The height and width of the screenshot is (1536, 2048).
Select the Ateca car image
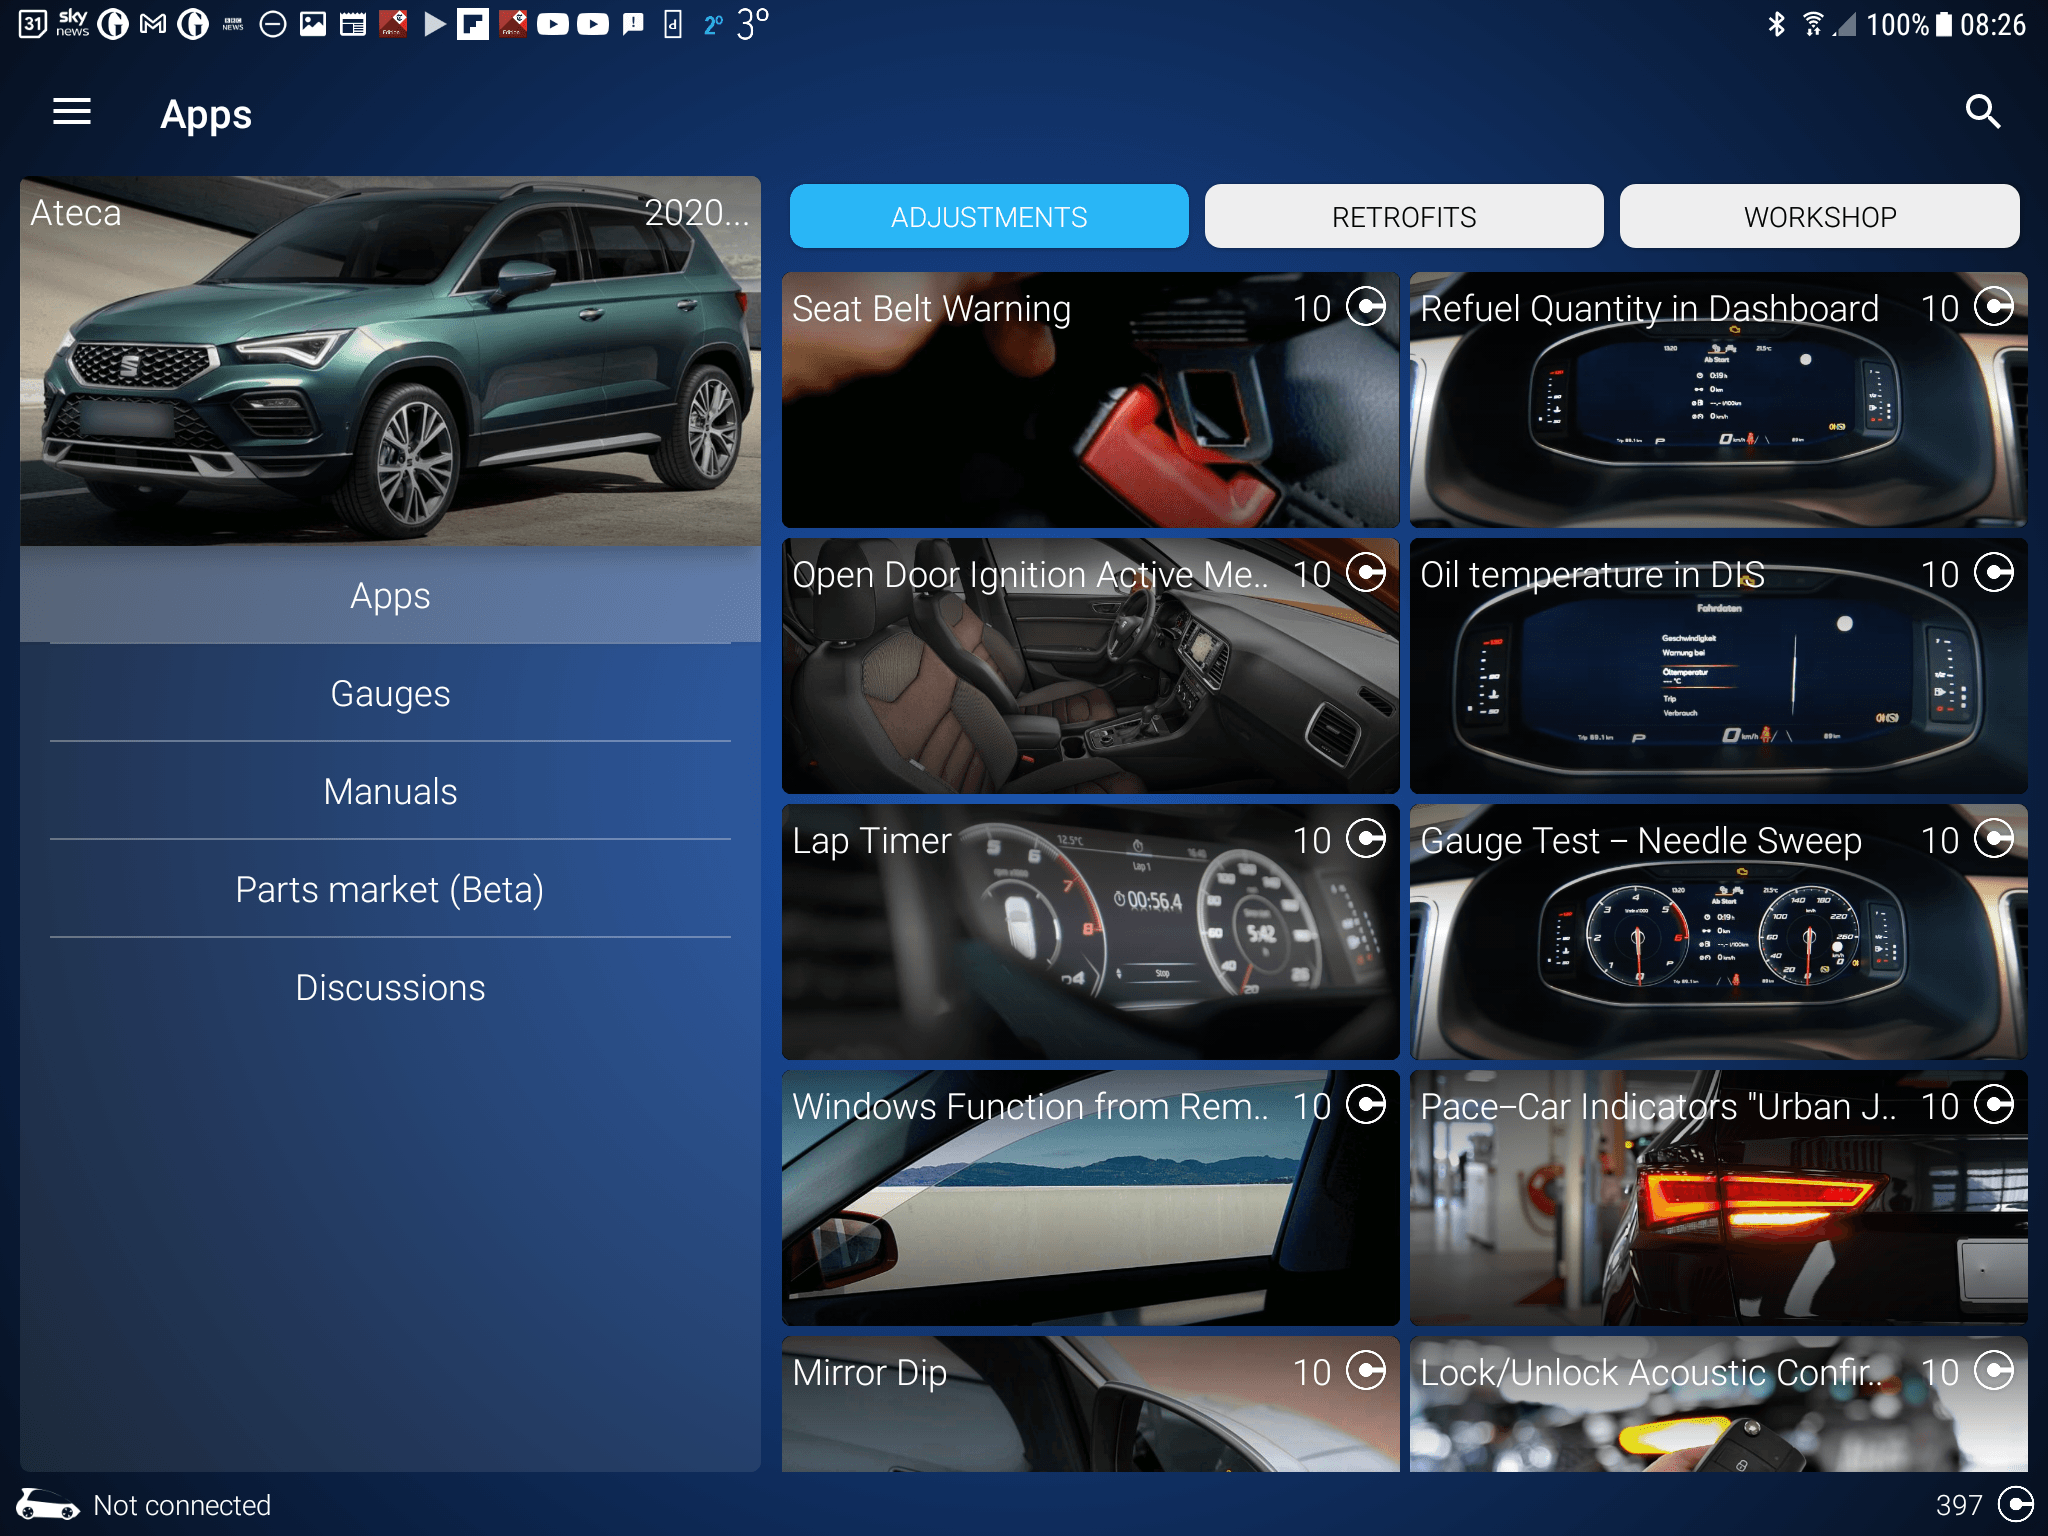click(x=390, y=360)
